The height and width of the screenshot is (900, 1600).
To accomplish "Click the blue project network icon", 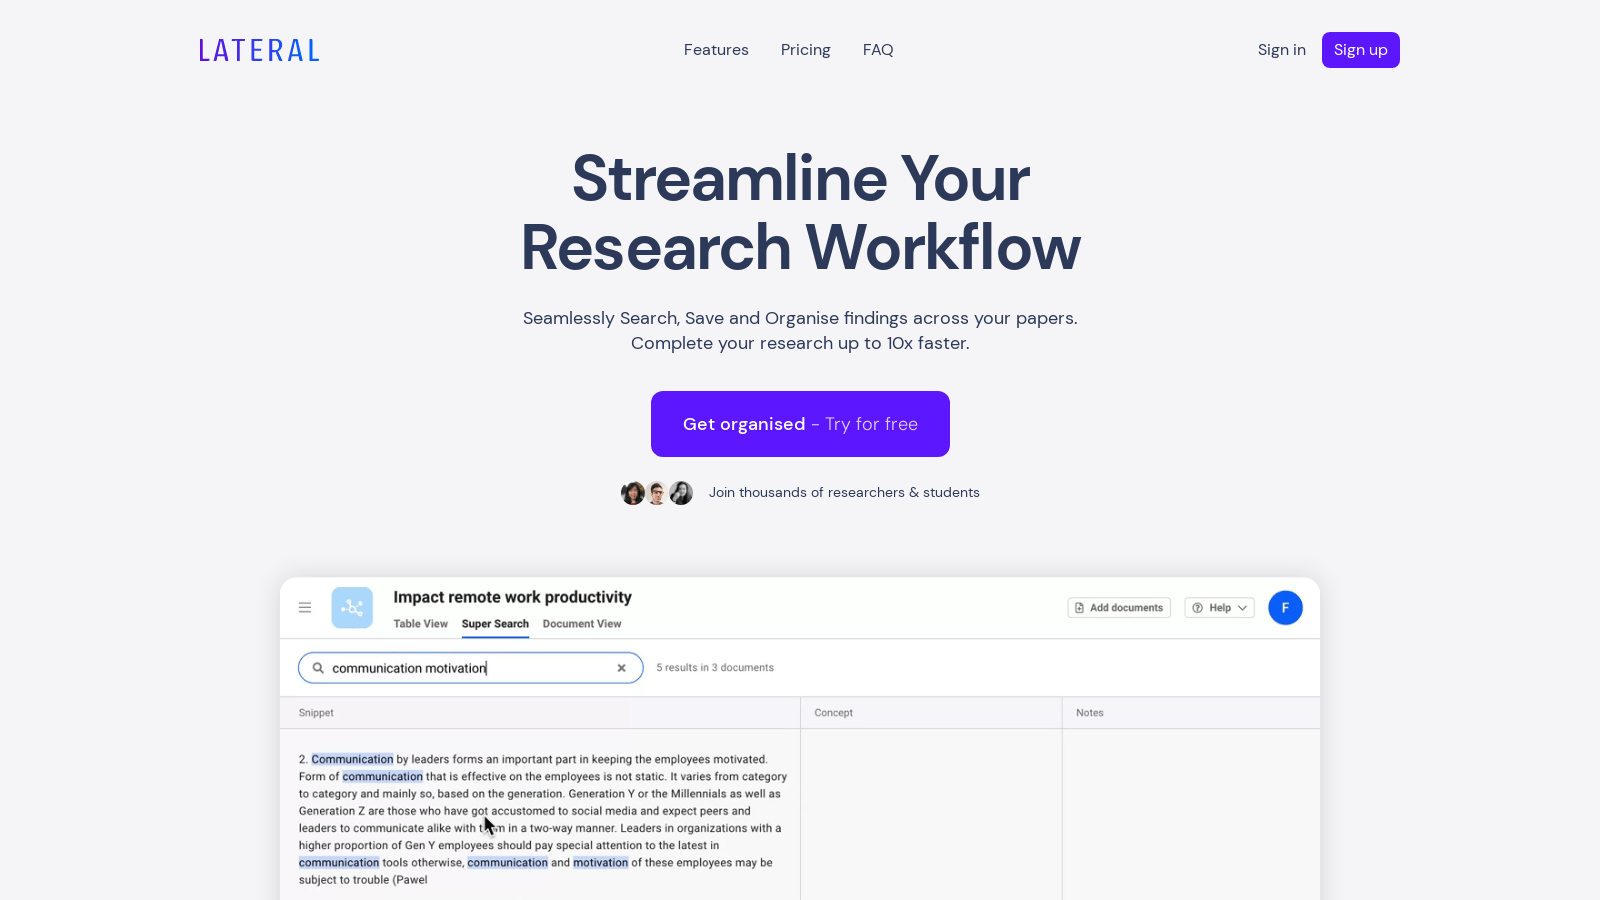I will click(x=352, y=608).
